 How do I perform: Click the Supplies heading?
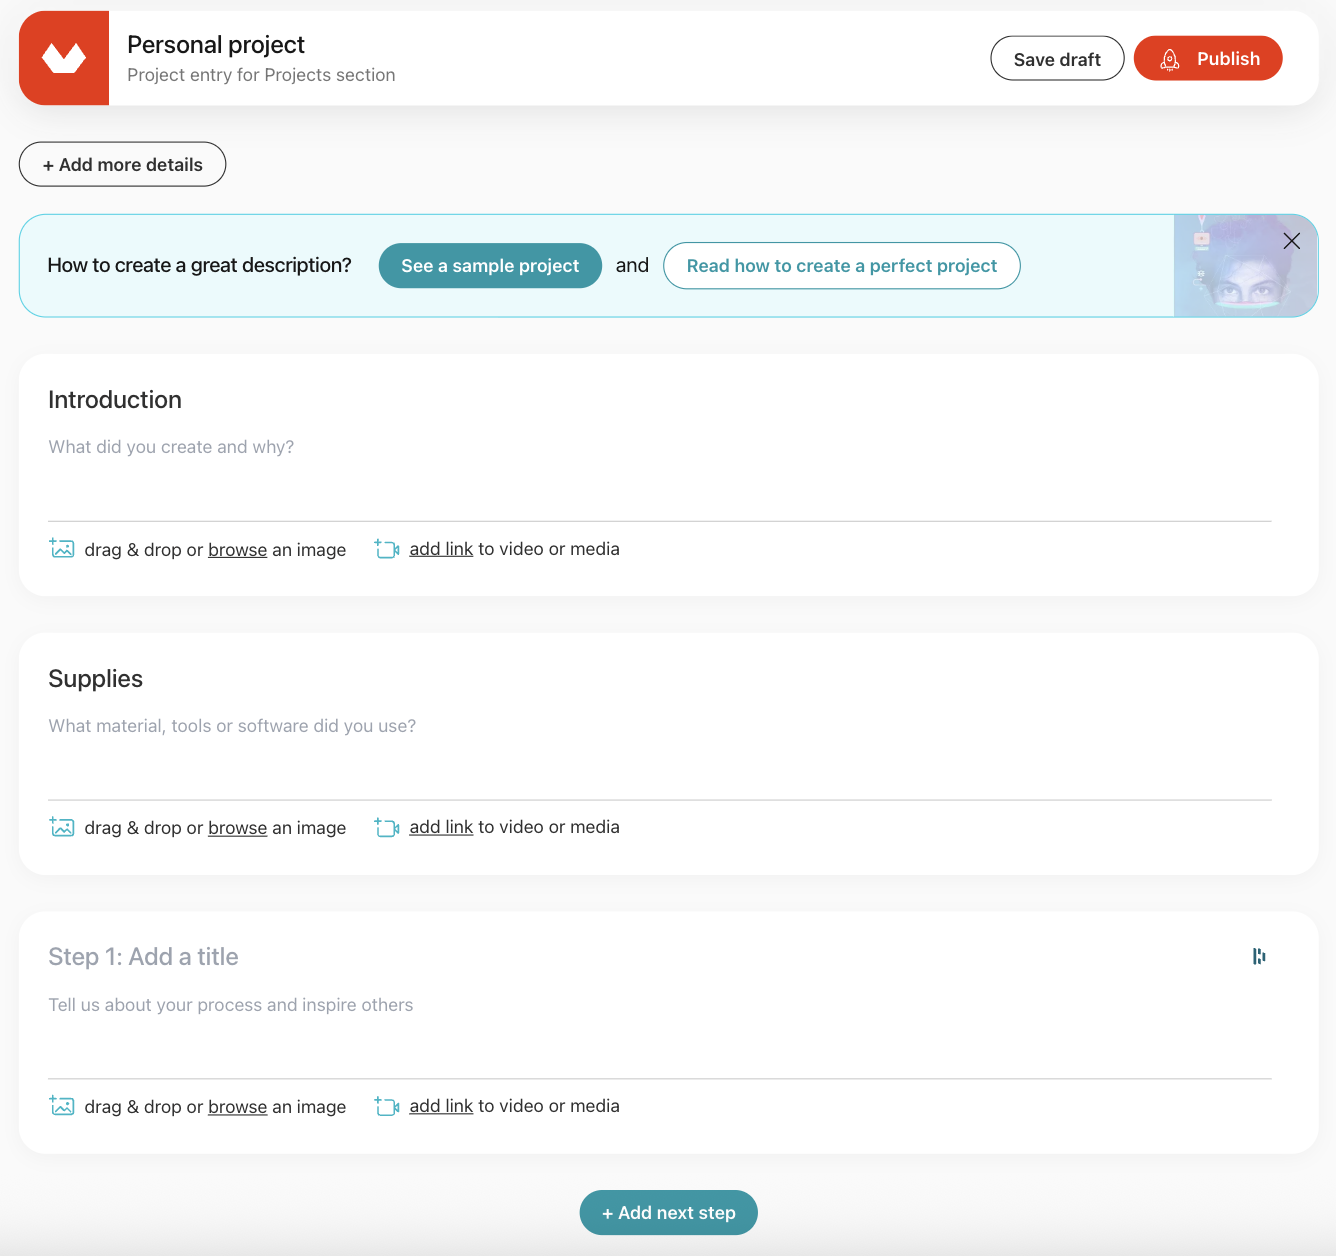coord(96,679)
